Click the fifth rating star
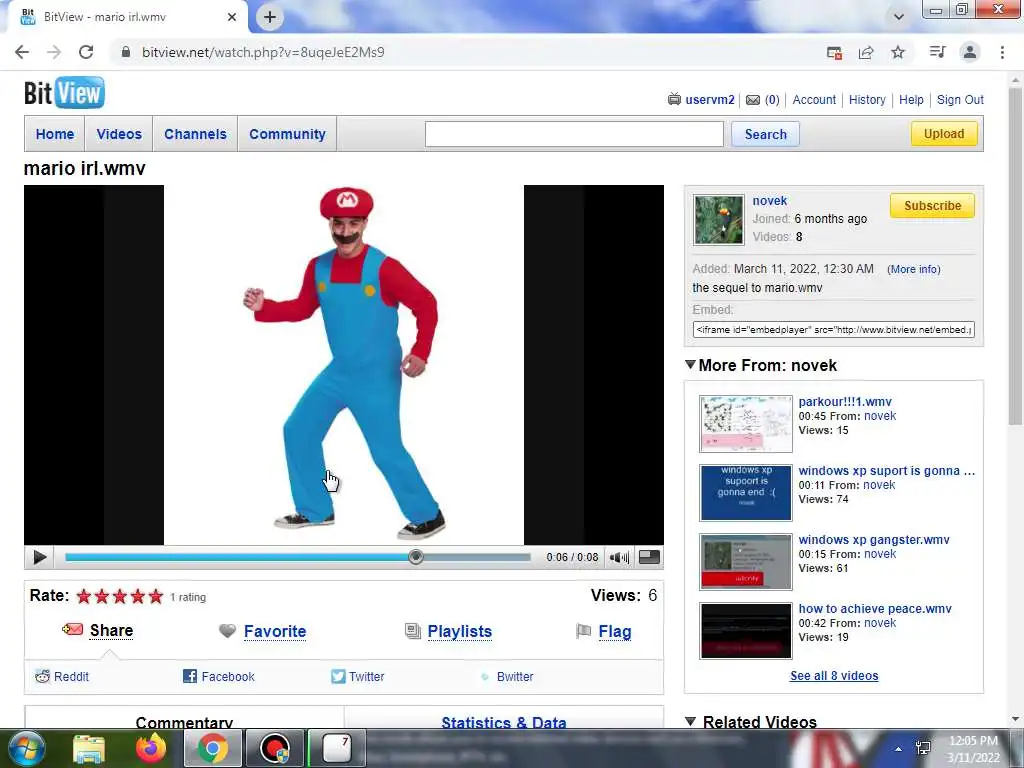 [x=155, y=596]
